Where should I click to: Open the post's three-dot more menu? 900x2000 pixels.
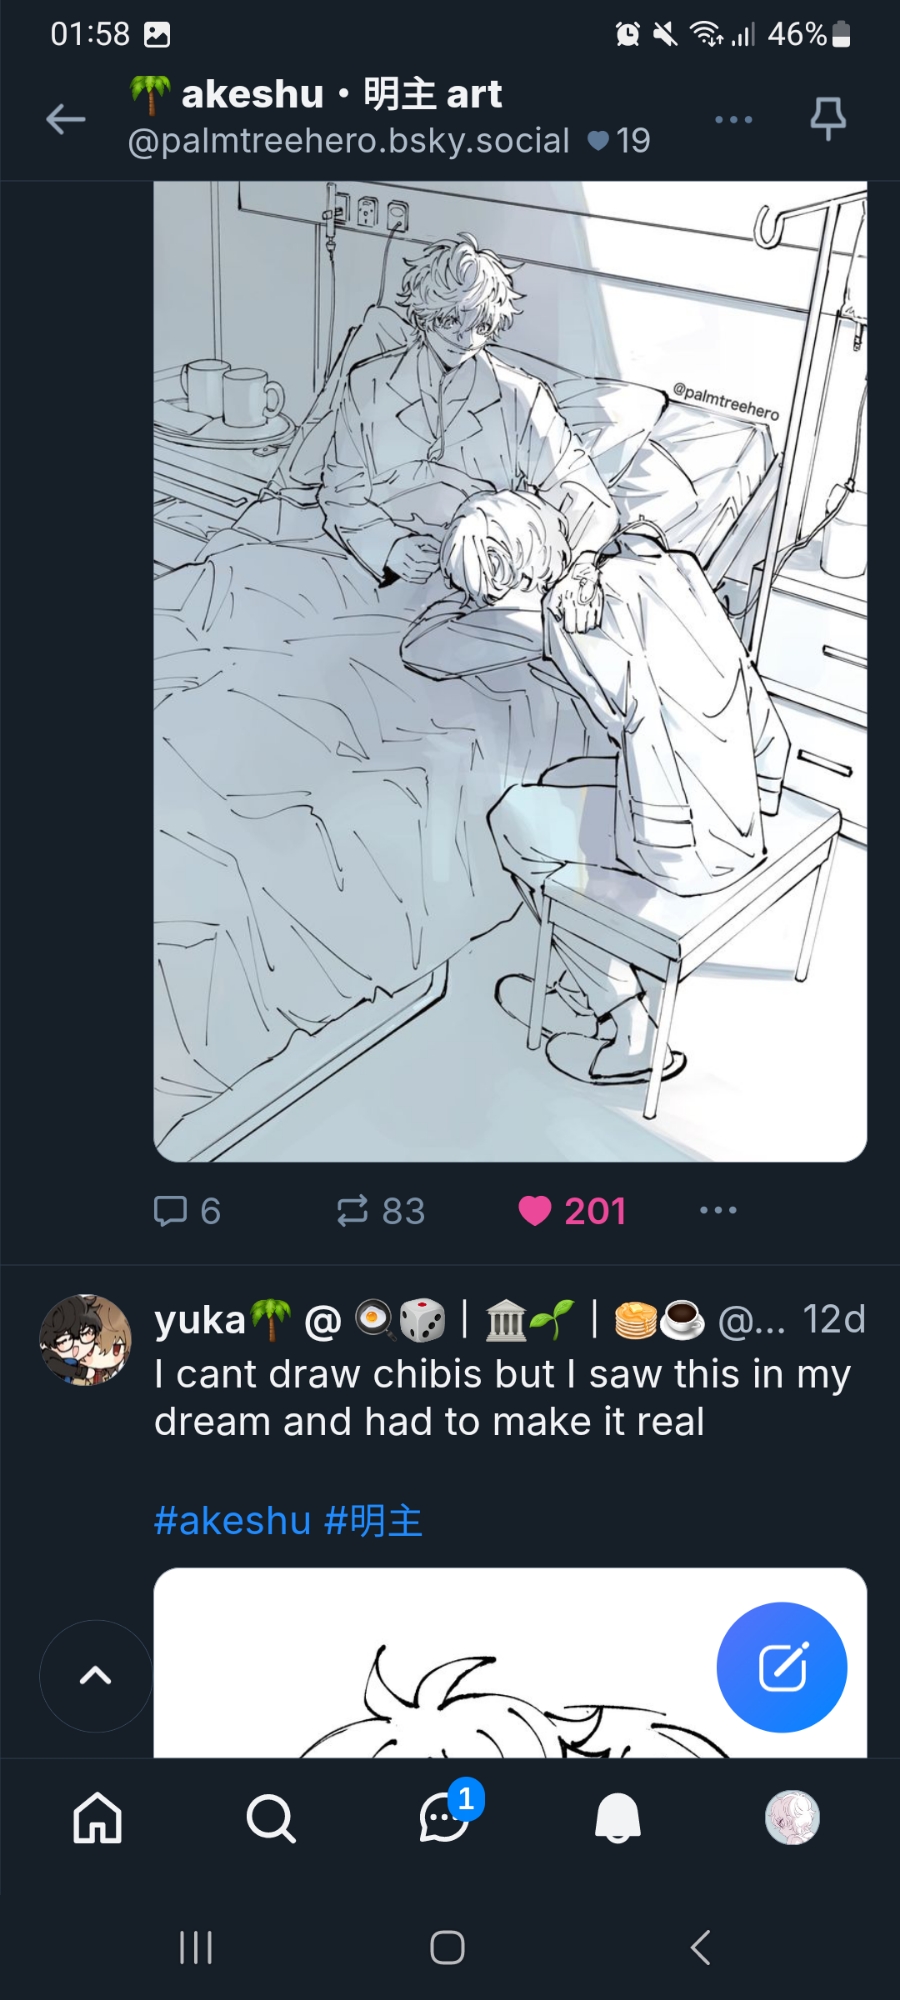tap(718, 1211)
